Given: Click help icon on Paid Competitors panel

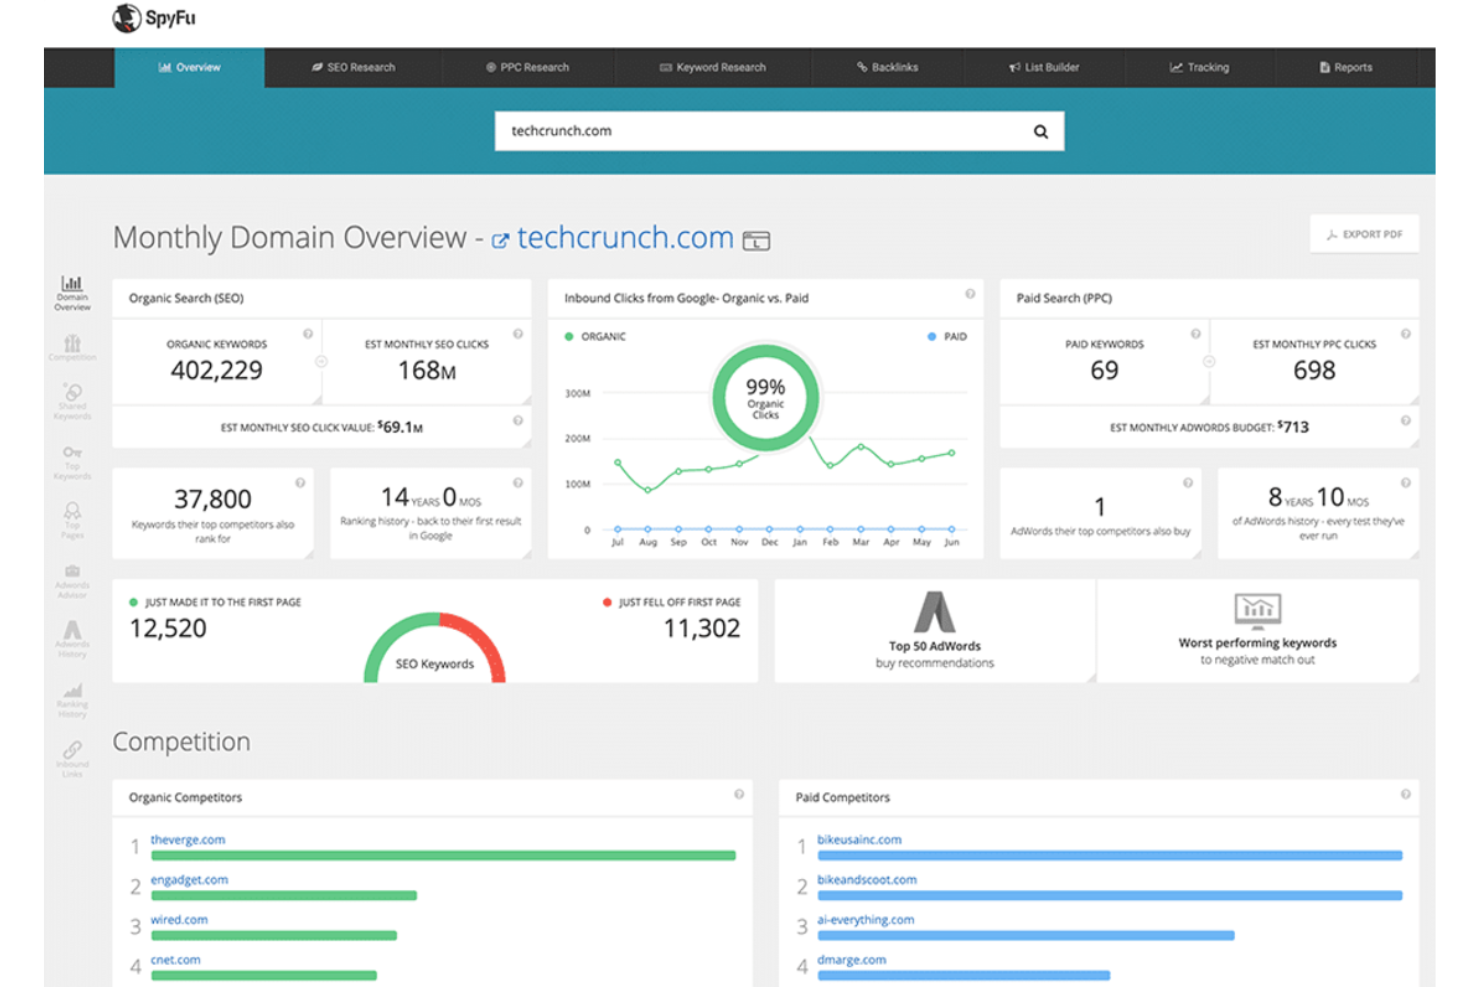Looking at the screenshot, I should point(1406,794).
